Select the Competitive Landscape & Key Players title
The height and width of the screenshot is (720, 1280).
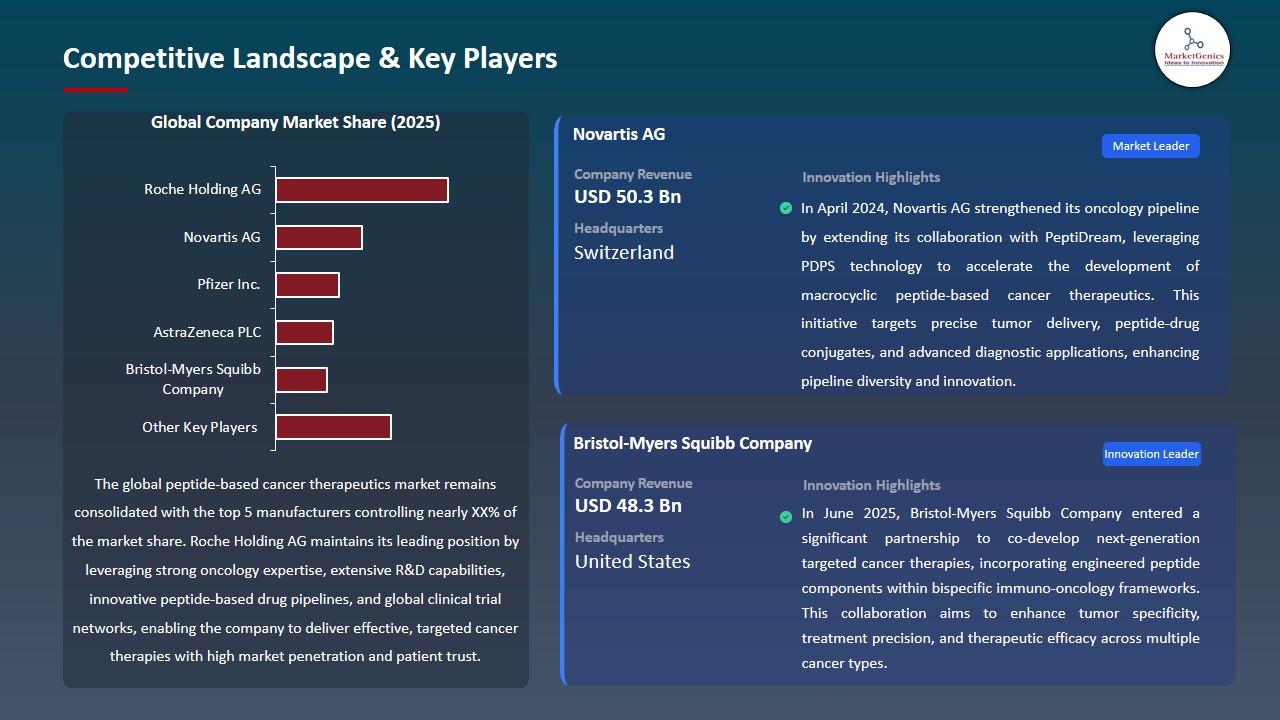310,58
